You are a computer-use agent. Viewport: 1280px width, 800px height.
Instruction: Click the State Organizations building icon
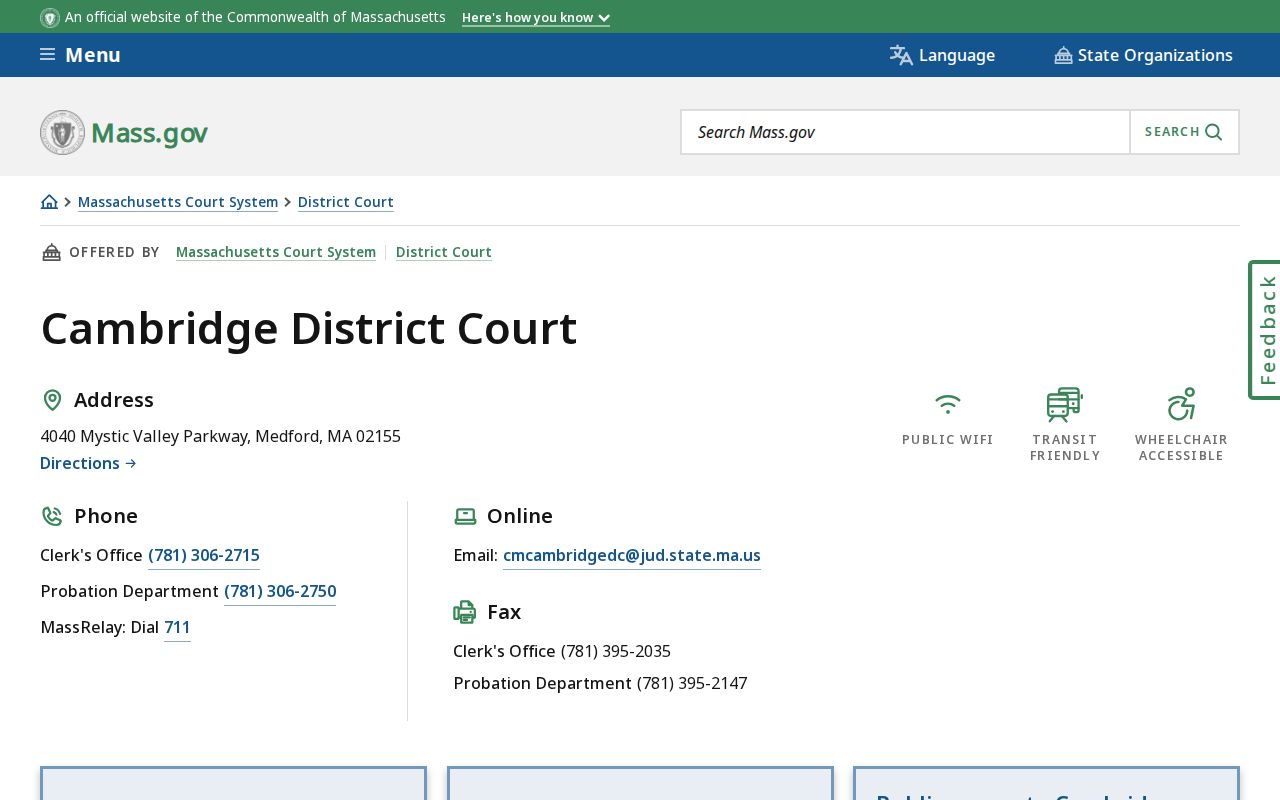click(x=1063, y=55)
